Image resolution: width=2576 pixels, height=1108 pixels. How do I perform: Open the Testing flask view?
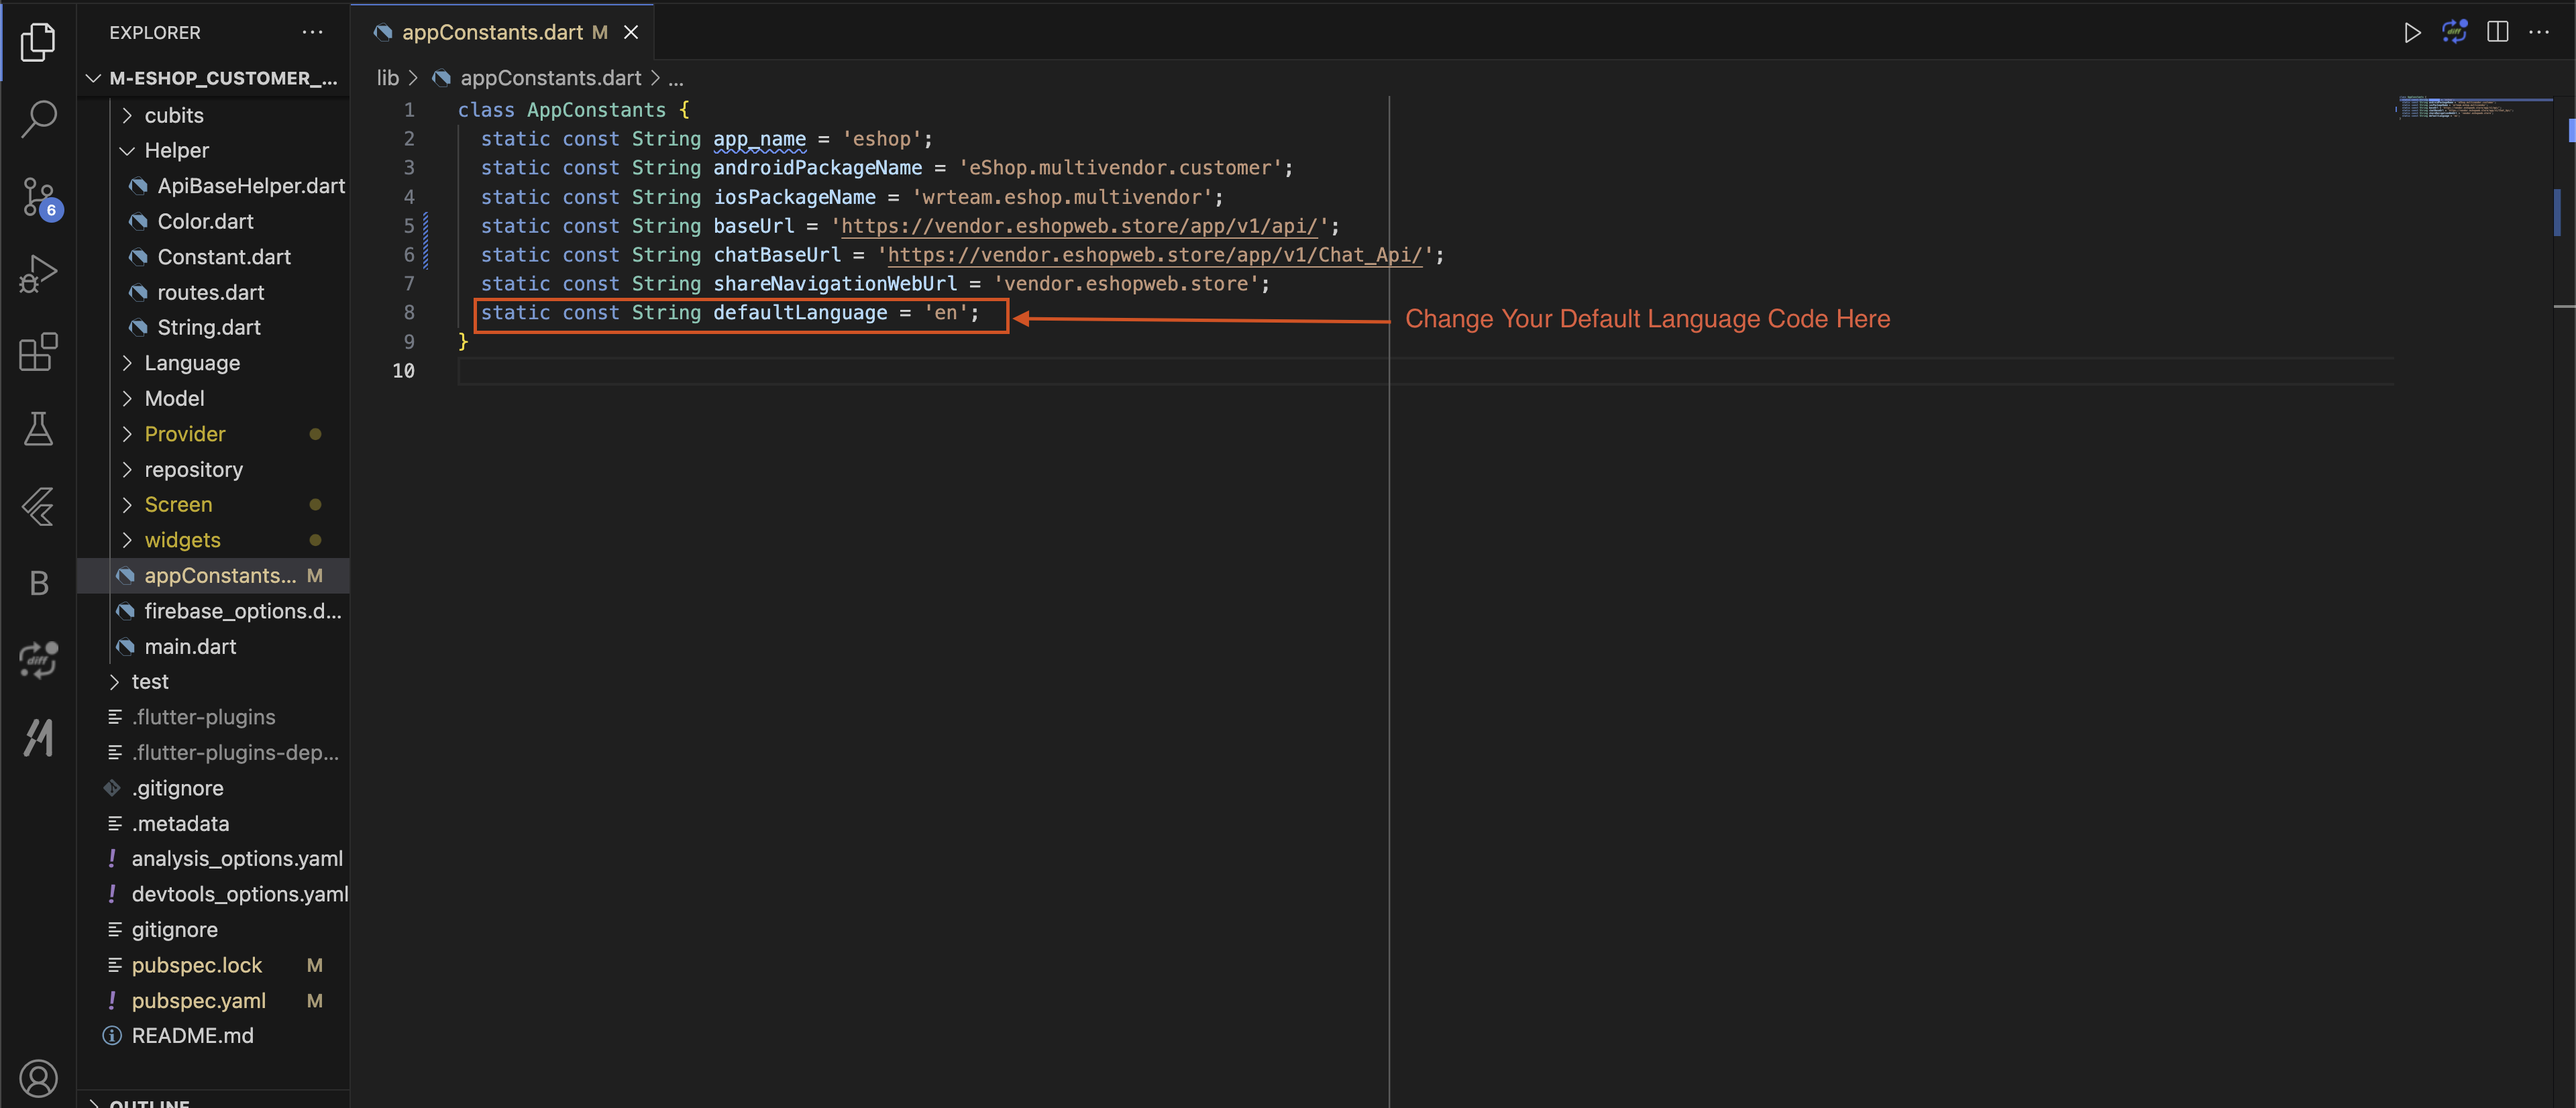(38, 429)
